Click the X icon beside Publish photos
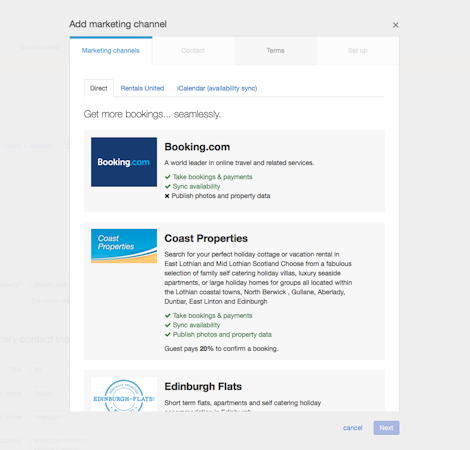Image resolution: width=470 pixels, height=450 pixels. click(x=167, y=196)
